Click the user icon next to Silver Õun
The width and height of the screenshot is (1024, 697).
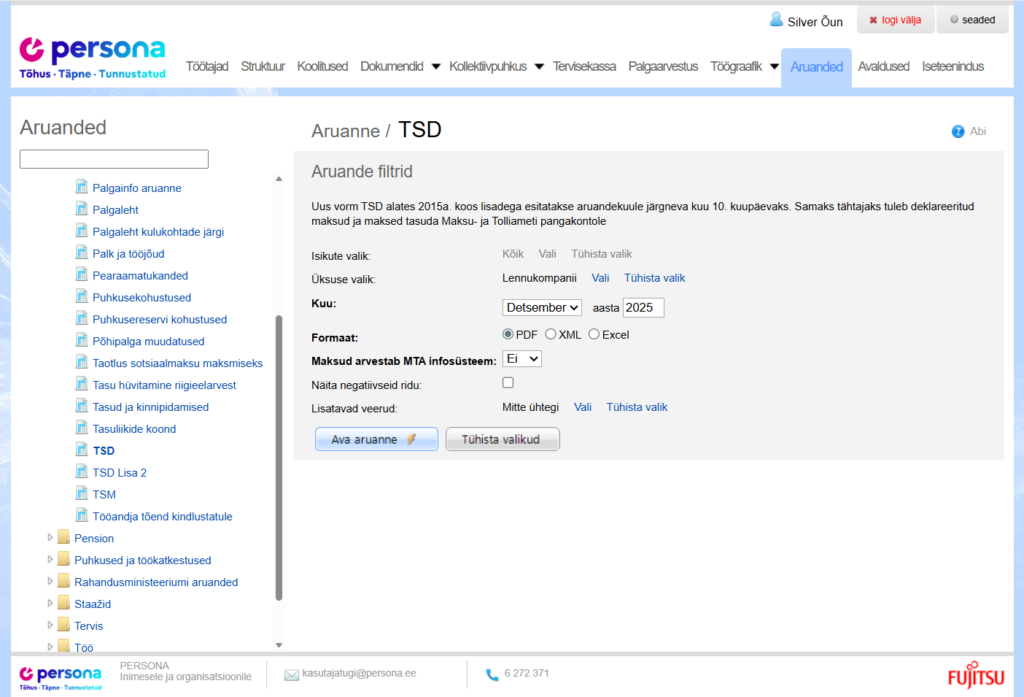(x=775, y=20)
